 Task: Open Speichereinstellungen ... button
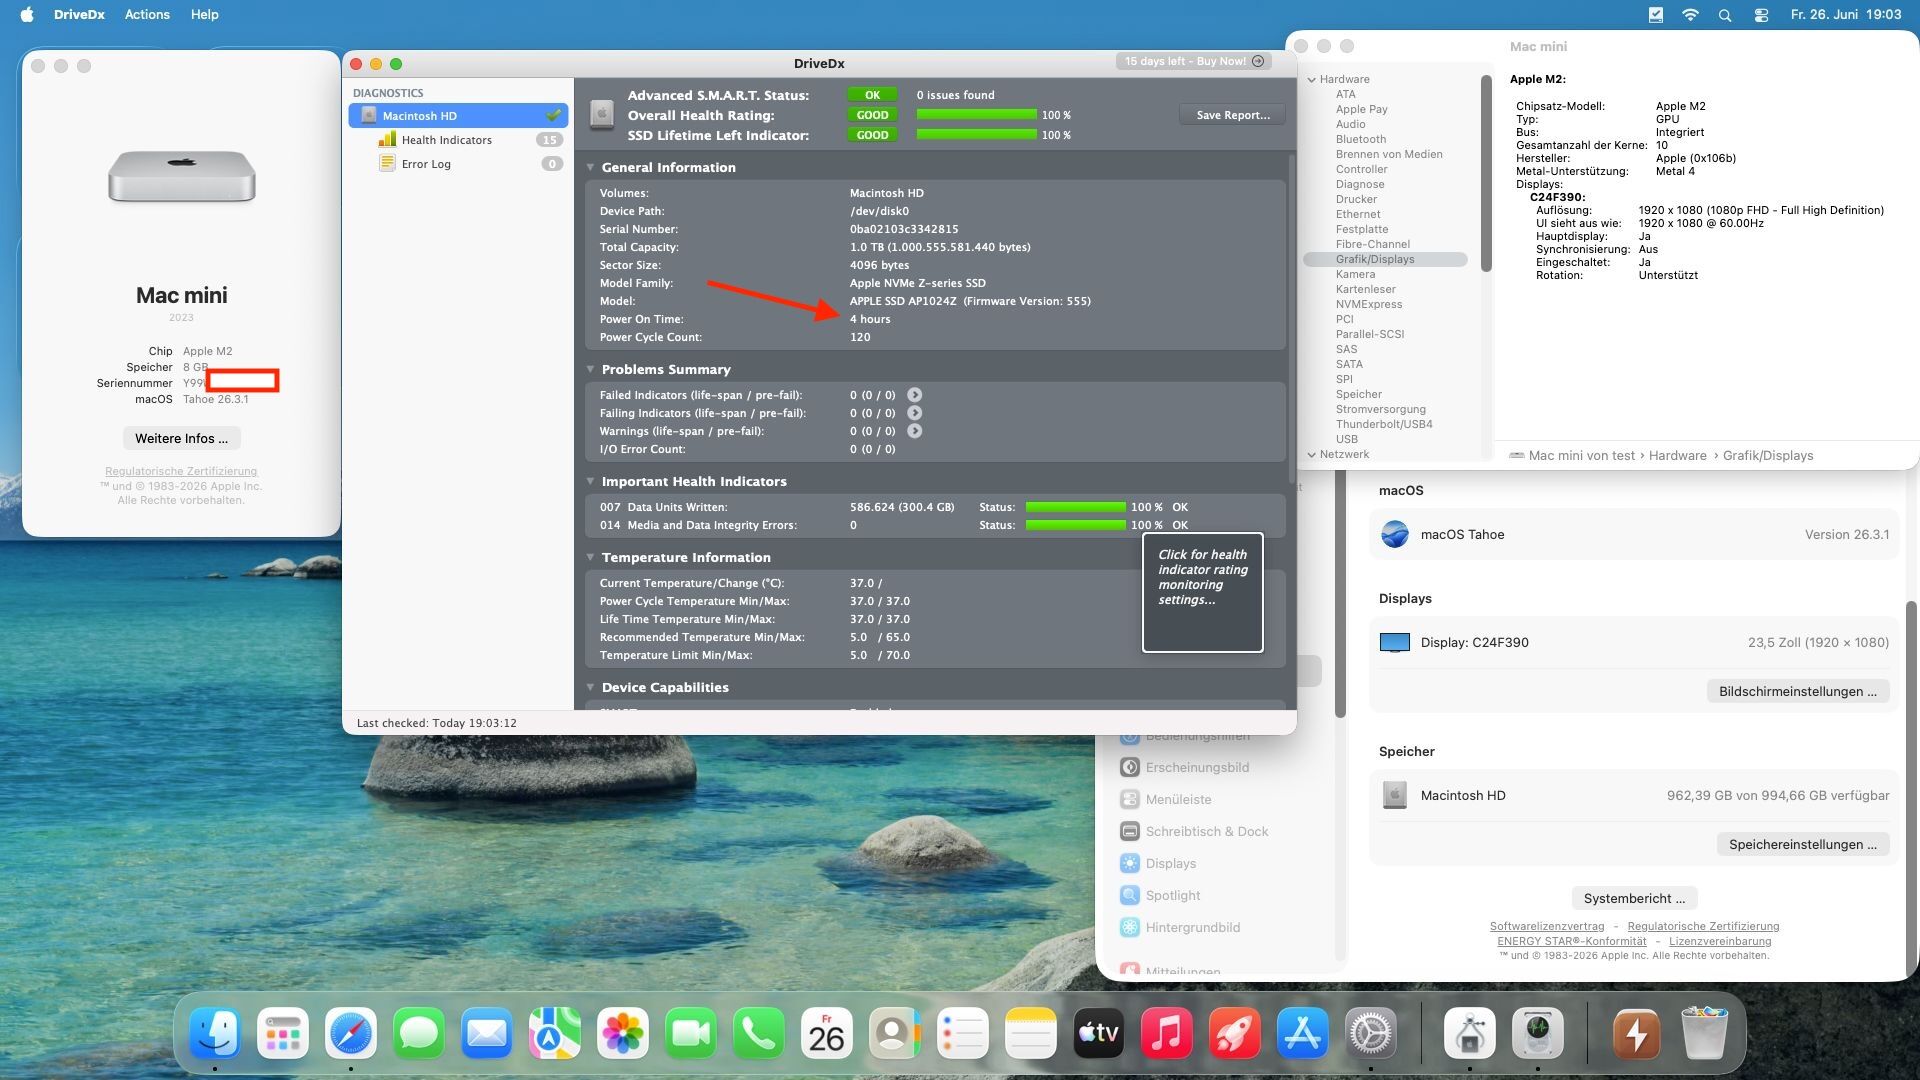pos(1802,844)
